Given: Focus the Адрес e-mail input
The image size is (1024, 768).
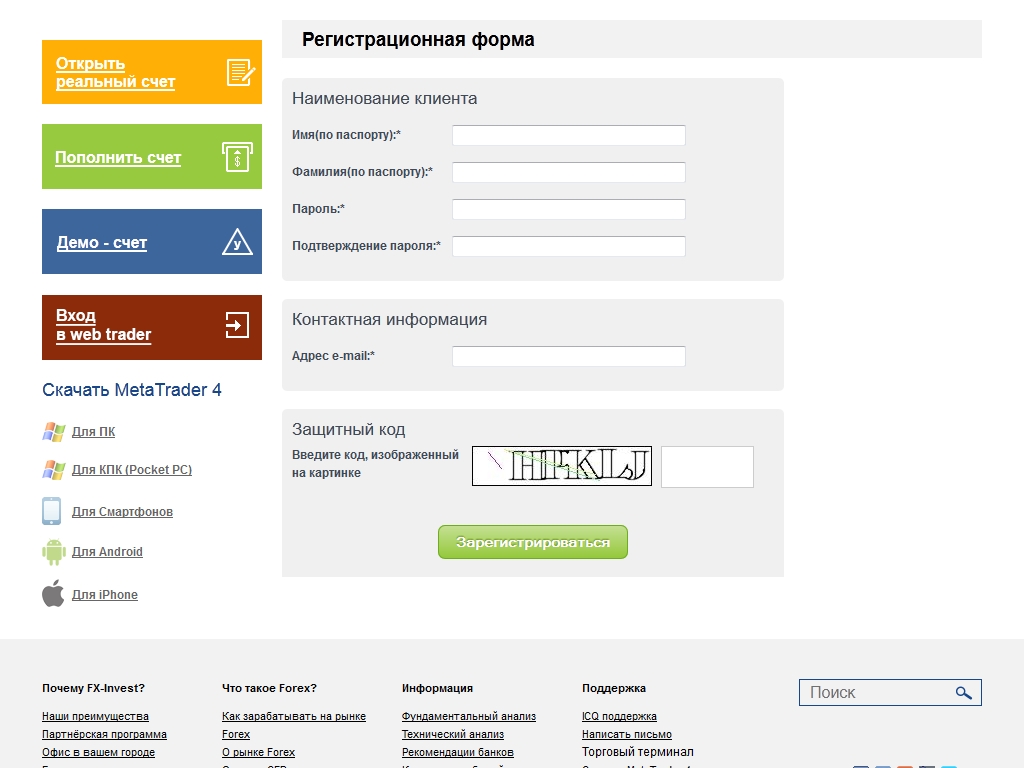Looking at the screenshot, I should pos(568,356).
